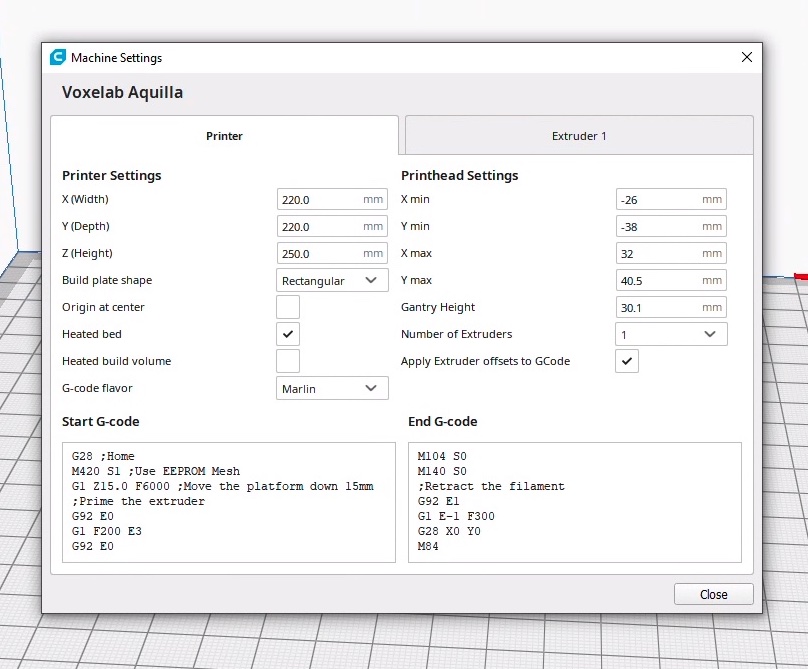Close Machine Settings with the X icon
This screenshot has width=808, height=669.
(747, 57)
